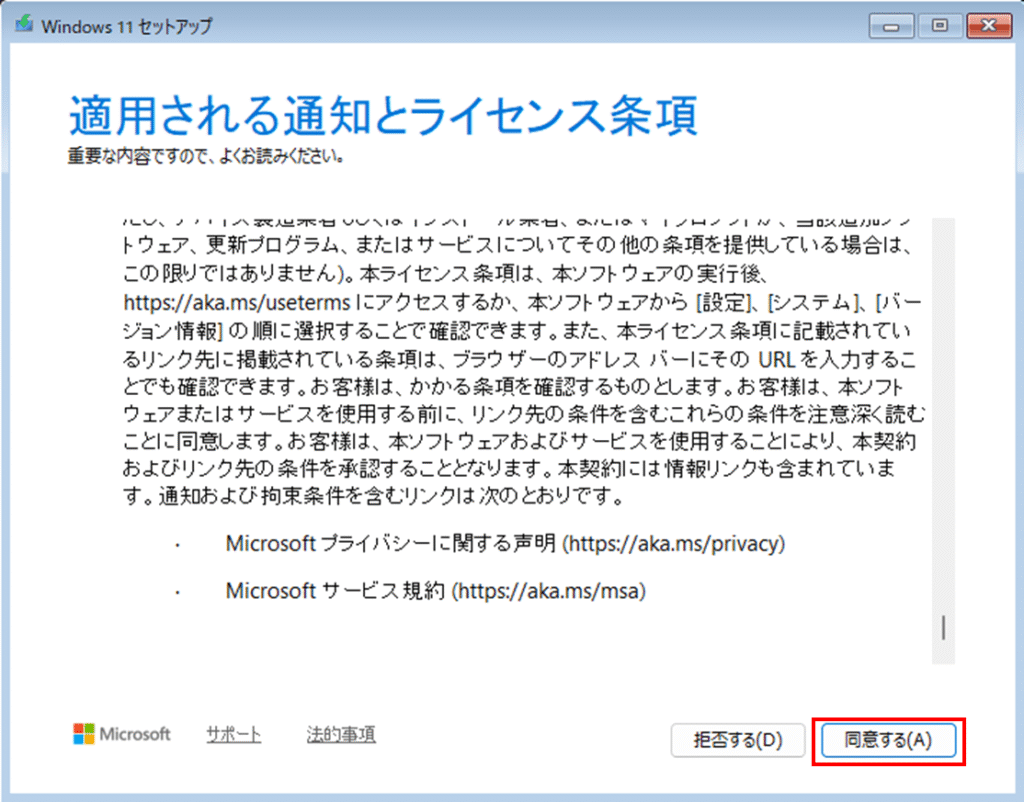This screenshot has width=1024, height=802.
Task: Click the Windows 11 セットアップ title bar text
Action: click(x=127, y=27)
